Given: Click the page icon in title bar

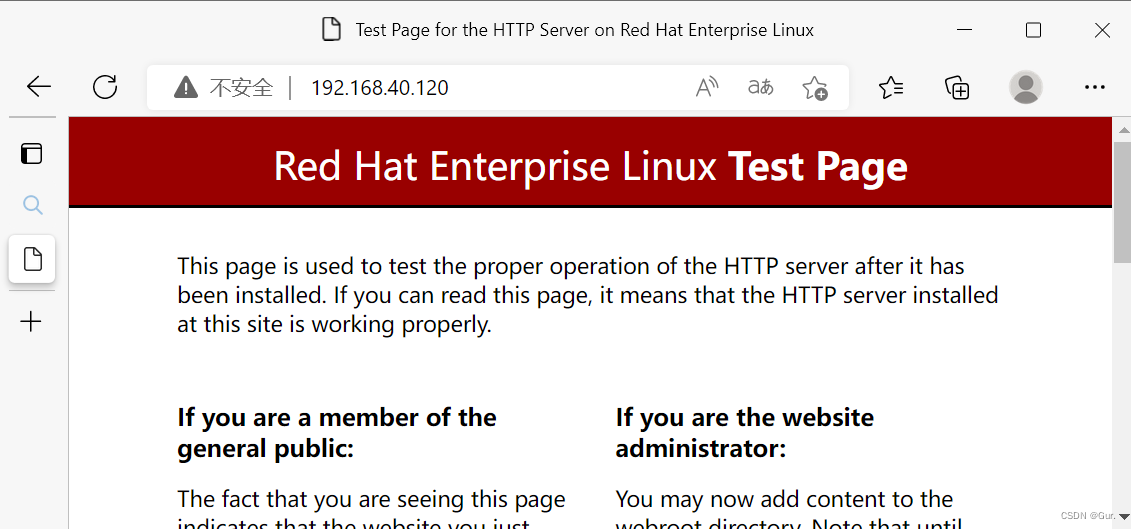Looking at the screenshot, I should 330,30.
